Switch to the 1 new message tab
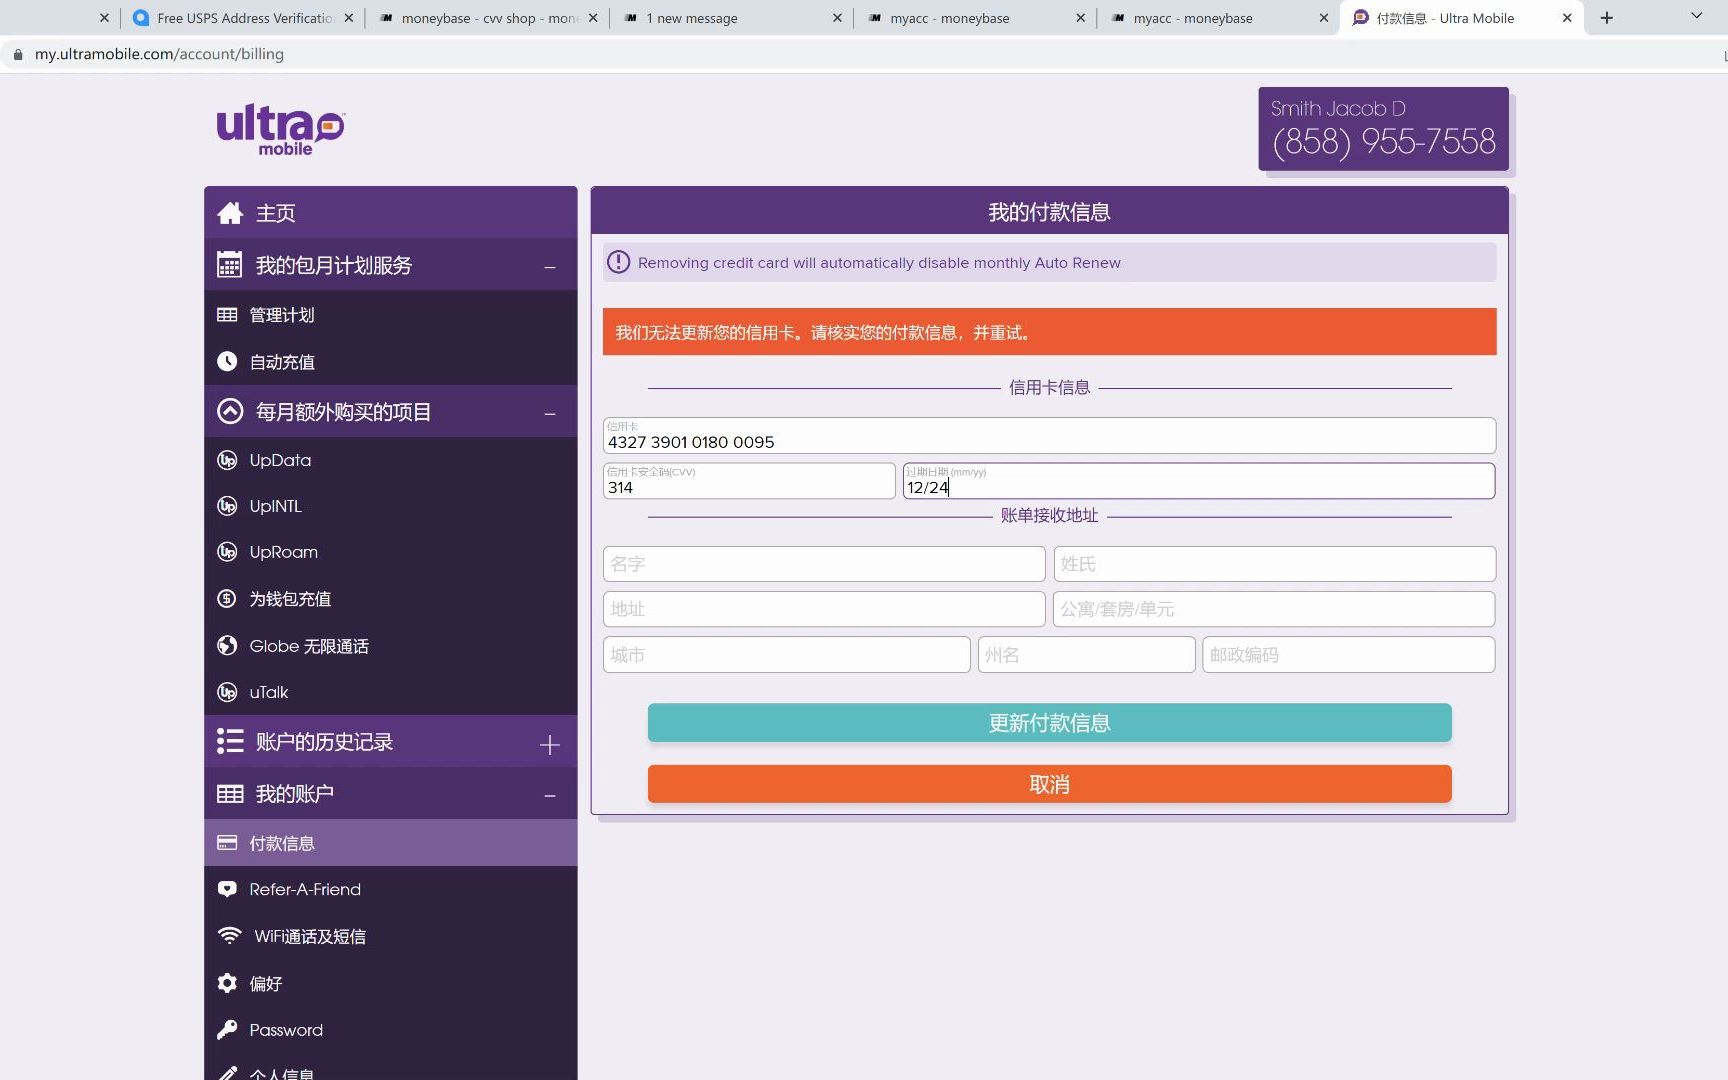The width and height of the screenshot is (1728, 1080). tap(730, 18)
